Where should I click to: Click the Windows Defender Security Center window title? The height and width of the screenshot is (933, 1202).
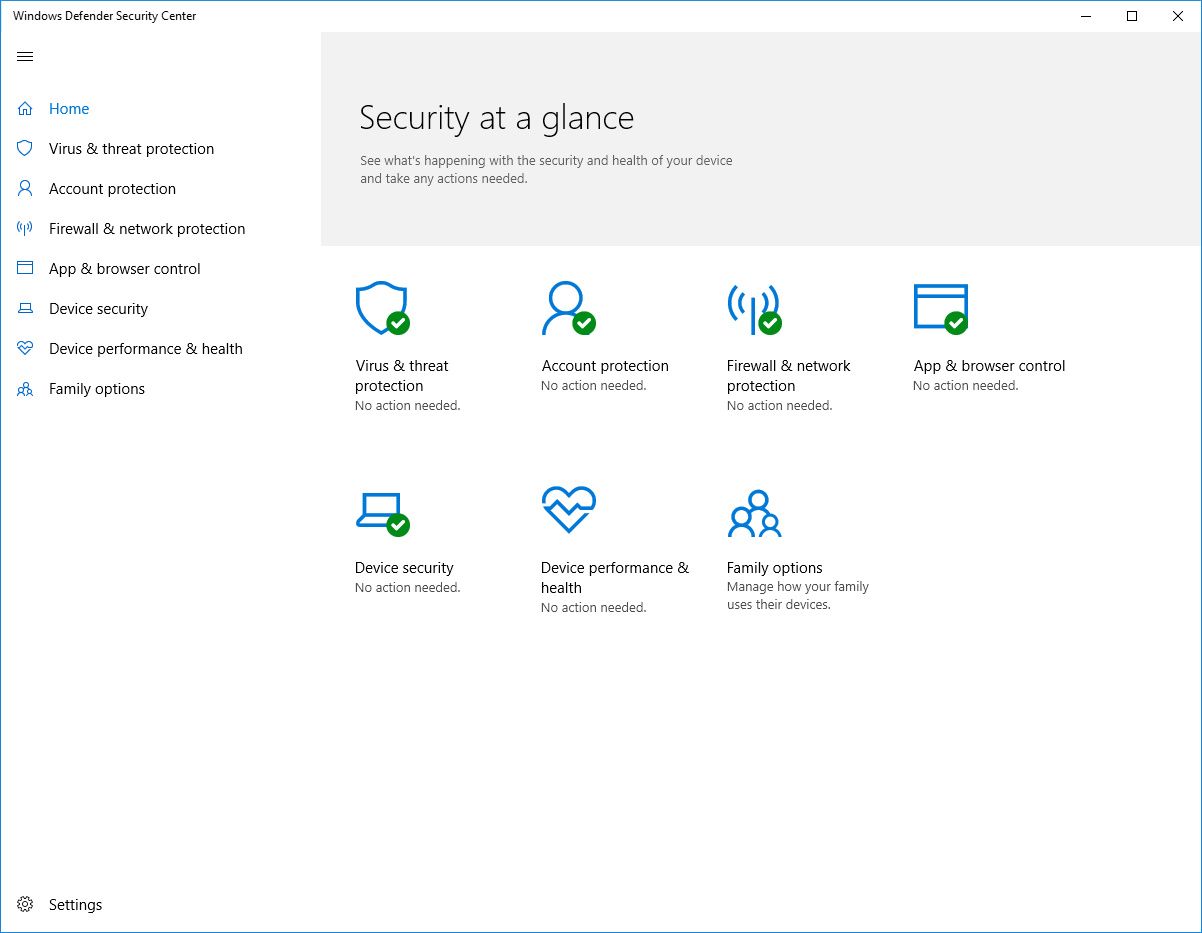point(105,16)
